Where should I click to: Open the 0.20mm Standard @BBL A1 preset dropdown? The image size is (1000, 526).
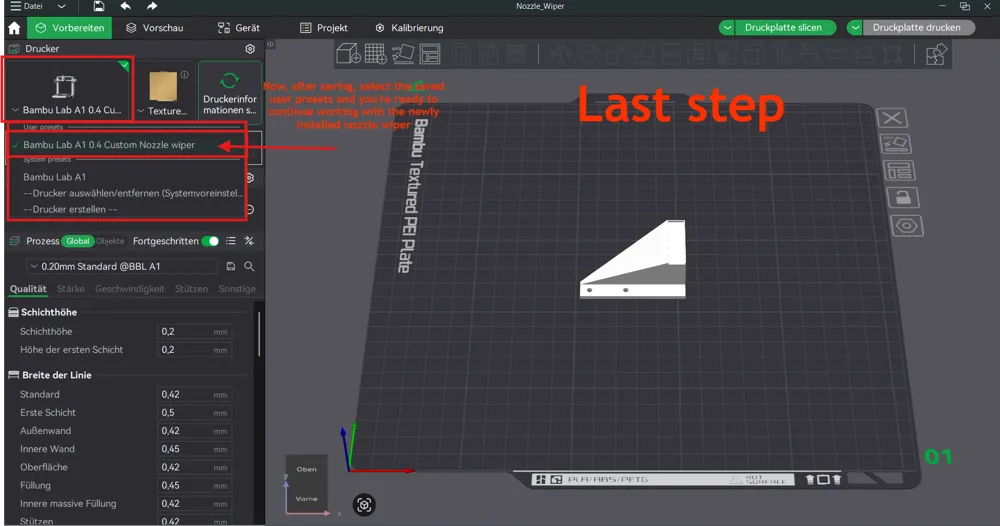click(x=122, y=267)
